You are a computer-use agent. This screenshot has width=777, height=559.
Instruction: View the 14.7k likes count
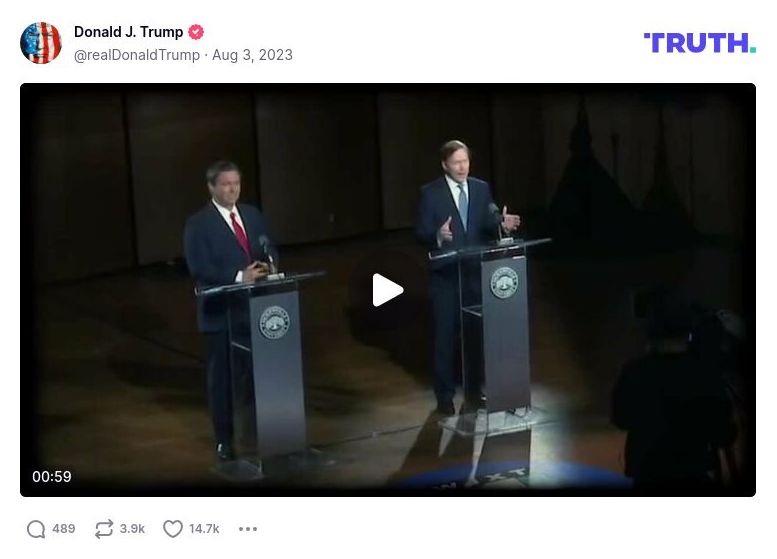[x=204, y=529]
